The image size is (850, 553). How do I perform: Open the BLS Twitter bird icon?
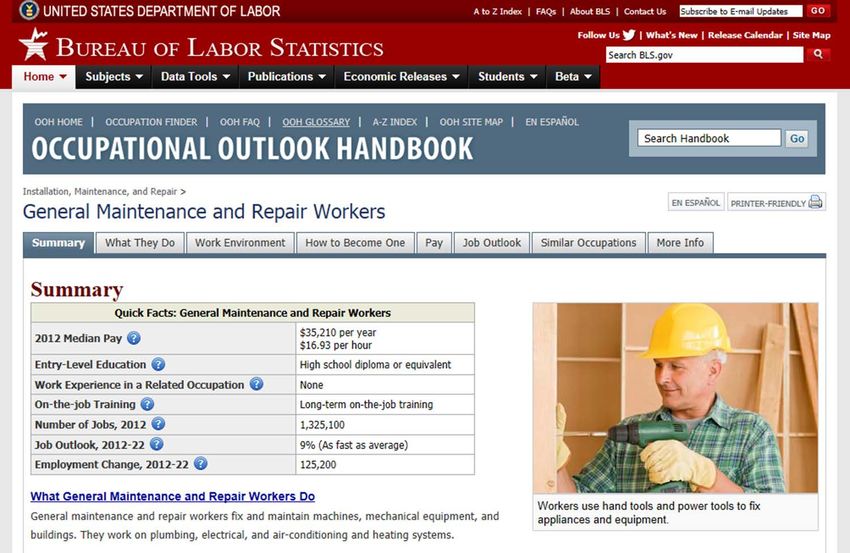629,35
